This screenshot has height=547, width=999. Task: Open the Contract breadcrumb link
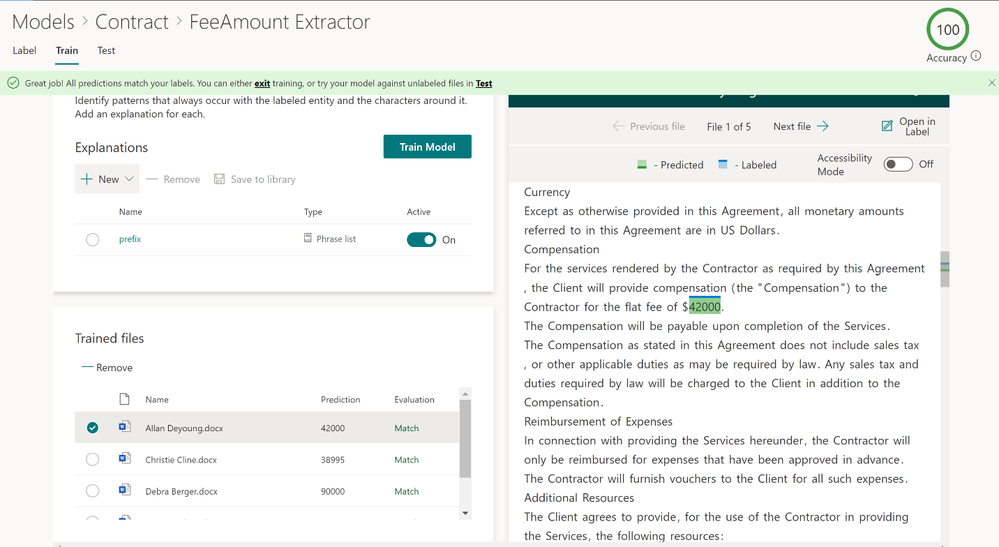[x=132, y=22]
